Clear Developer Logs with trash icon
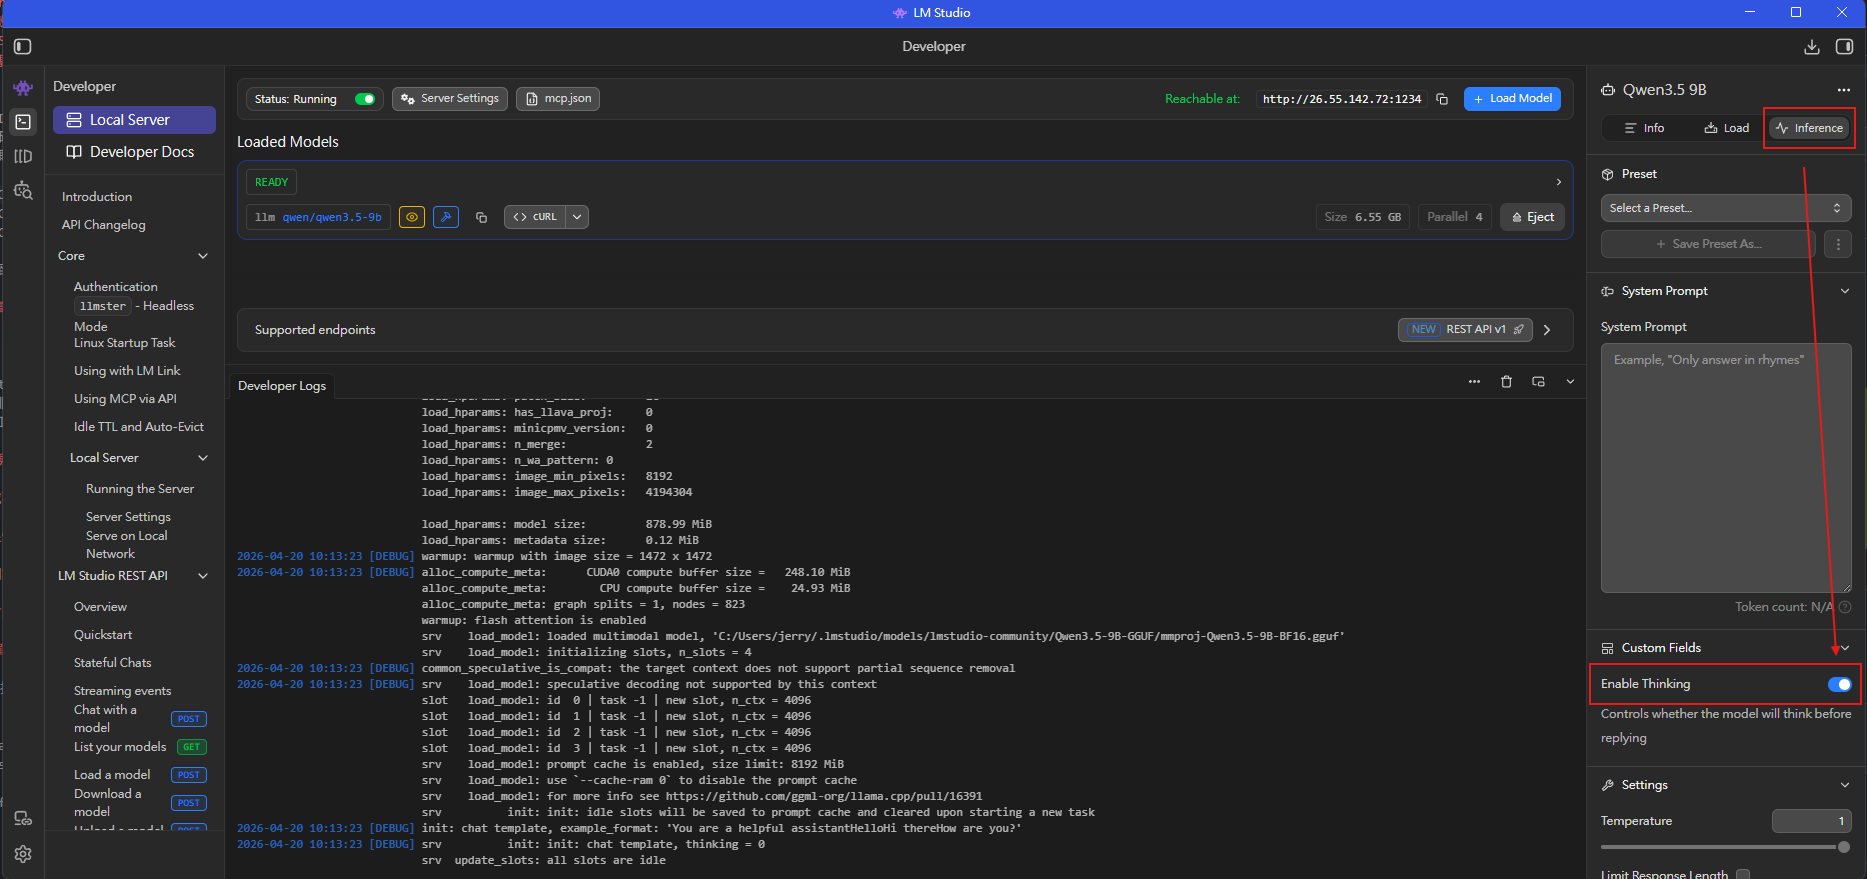Image resolution: width=1867 pixels, height=879 pixels. [1506, 382]
